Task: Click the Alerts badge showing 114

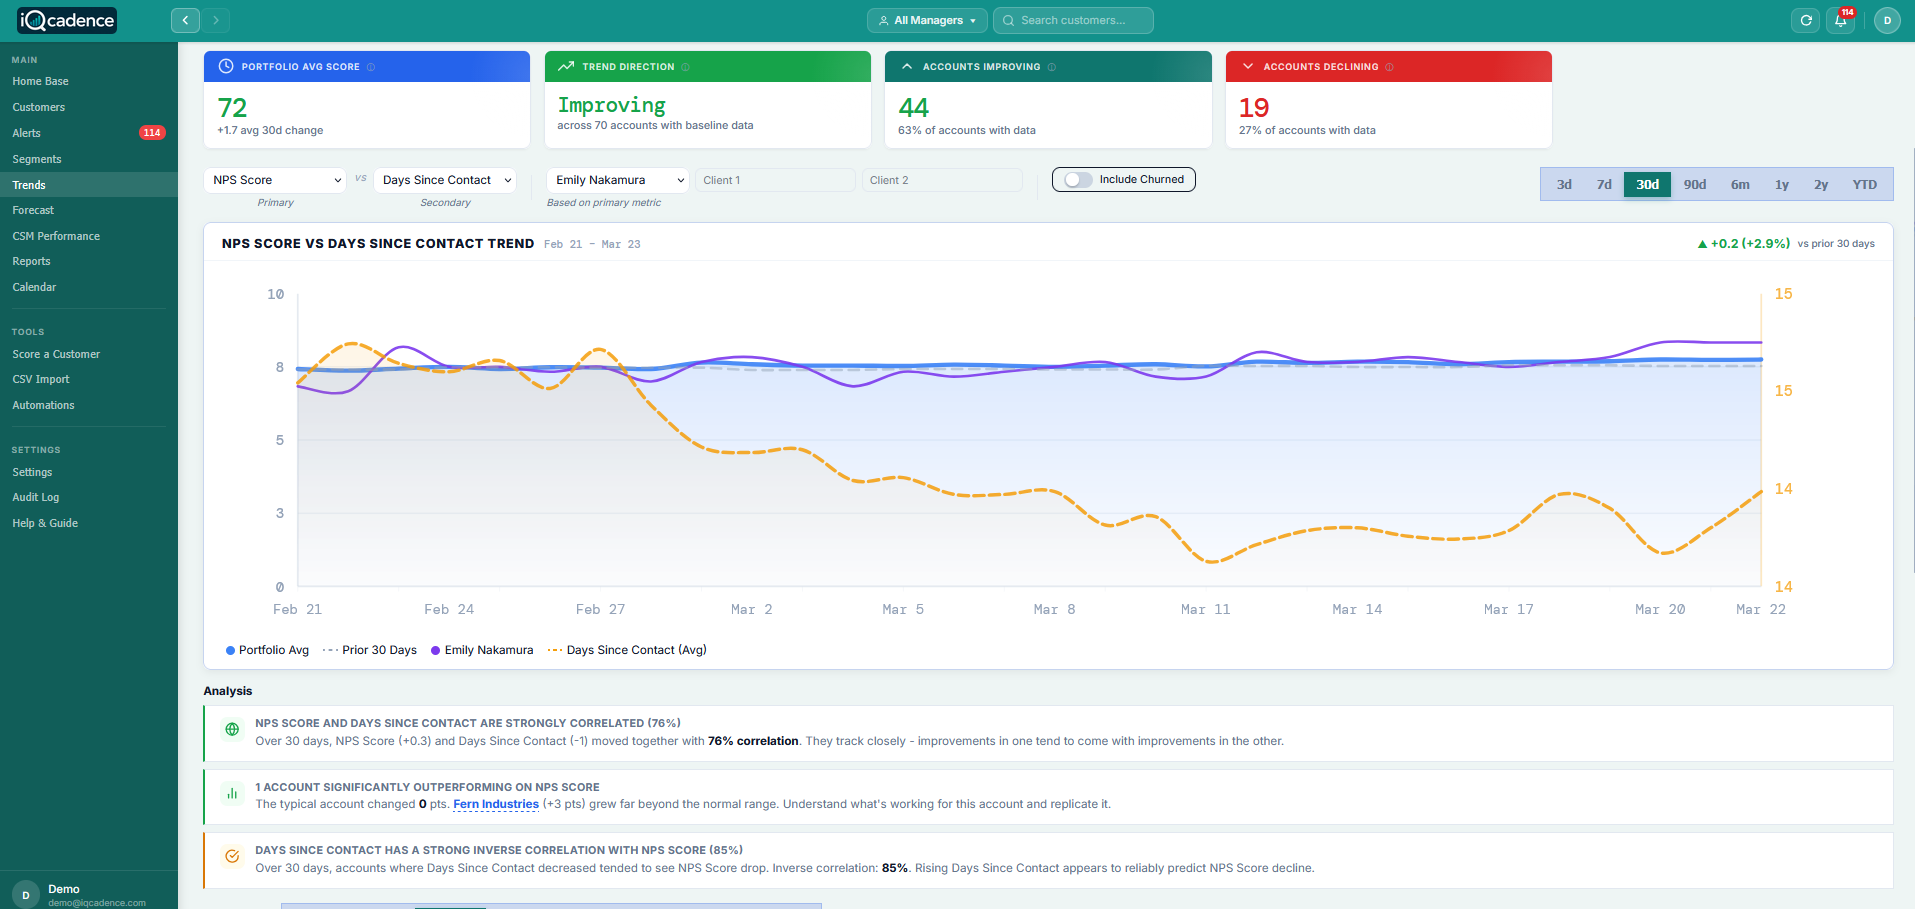Action: 151,132
